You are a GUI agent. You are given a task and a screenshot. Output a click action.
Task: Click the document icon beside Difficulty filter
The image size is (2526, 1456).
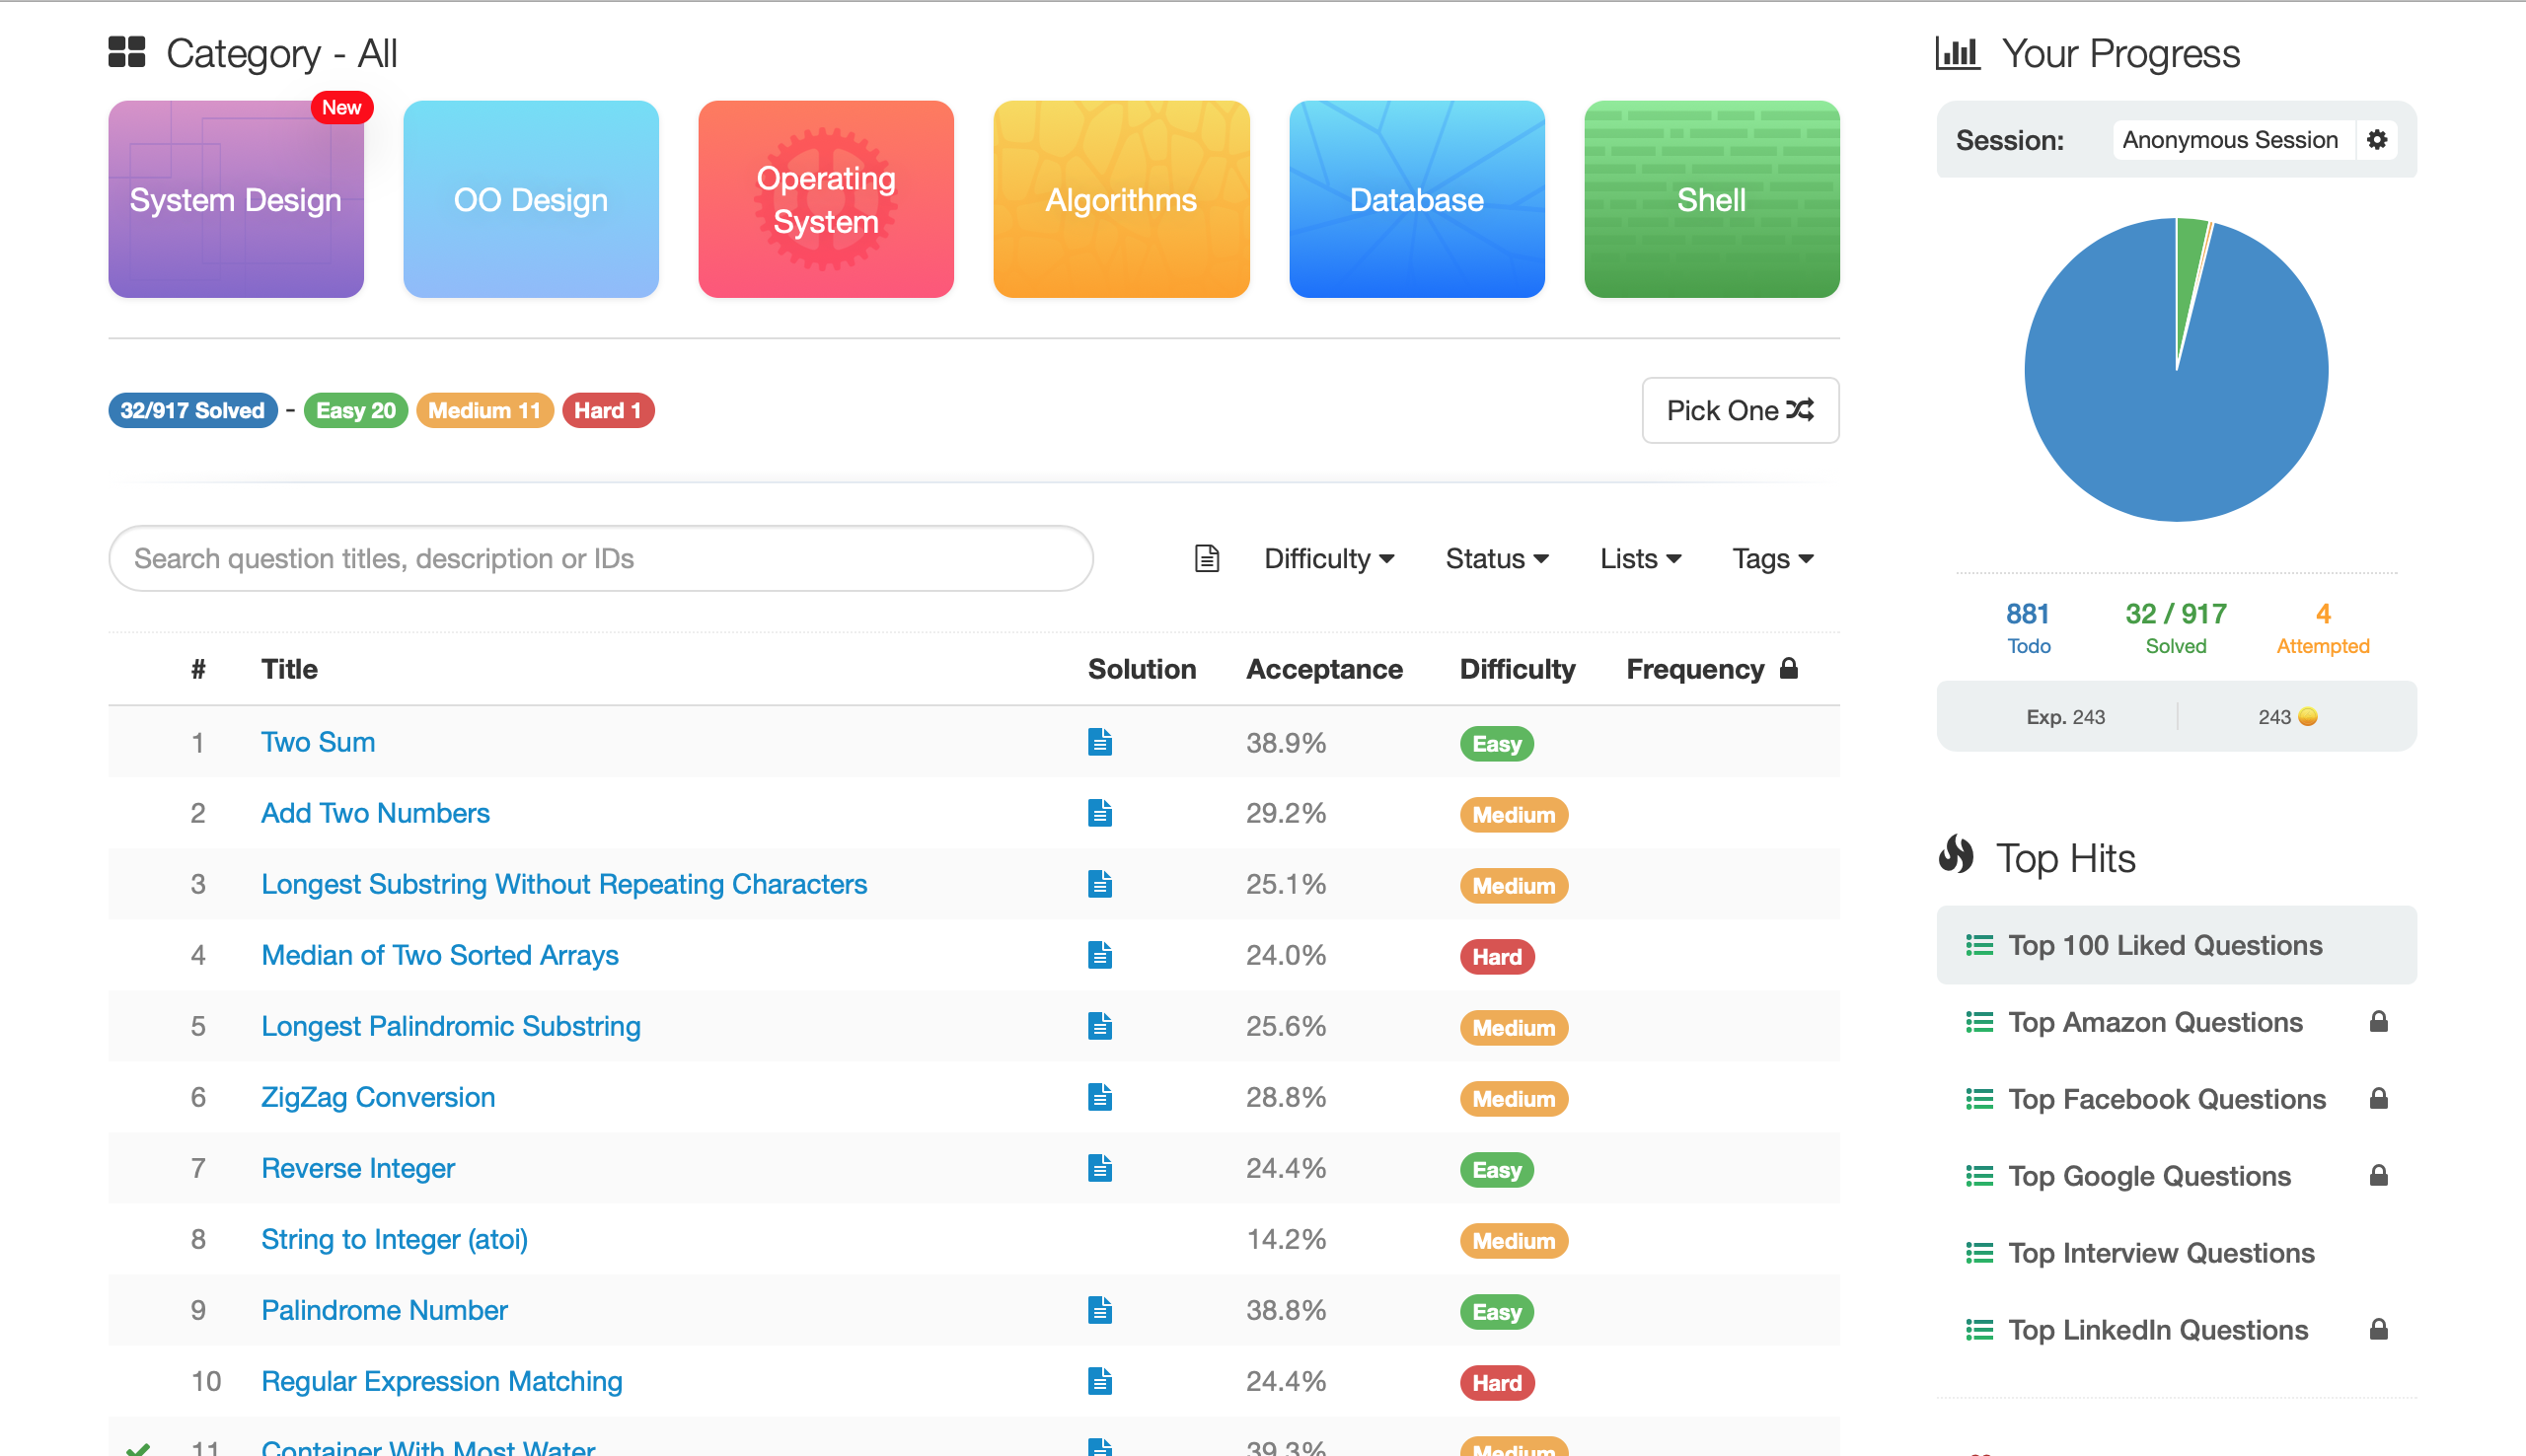point(1207,558)
